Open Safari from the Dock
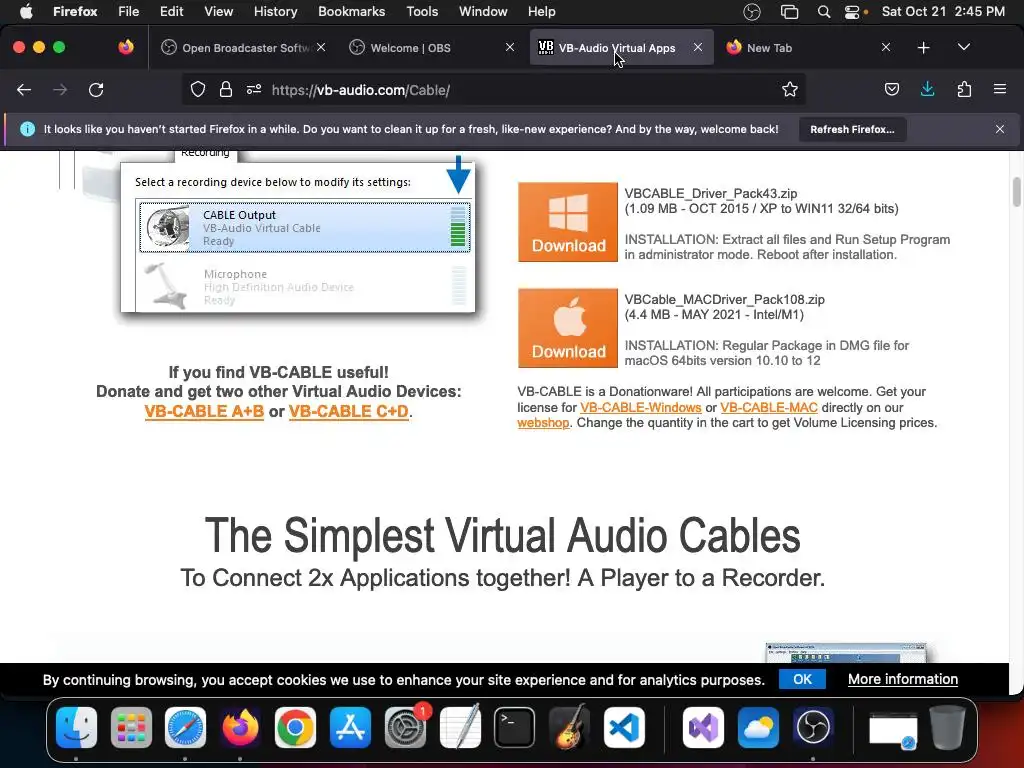Viewport: 1024px width, 768px height. coord(185,728)
